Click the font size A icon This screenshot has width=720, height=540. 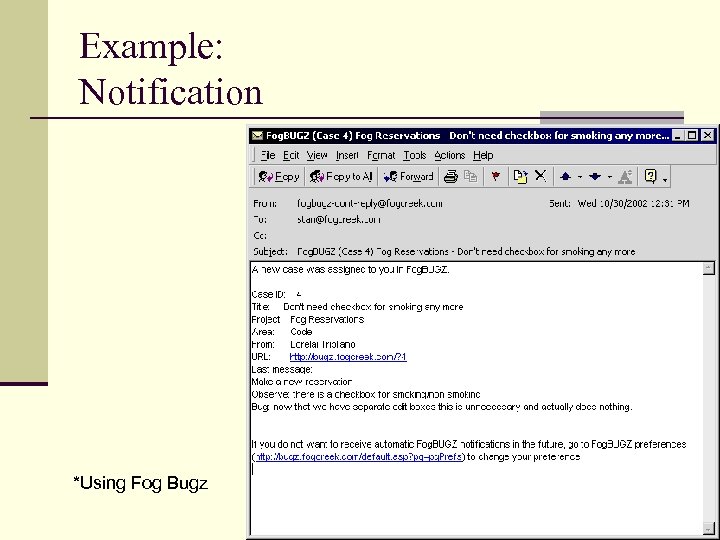[625, 176]
